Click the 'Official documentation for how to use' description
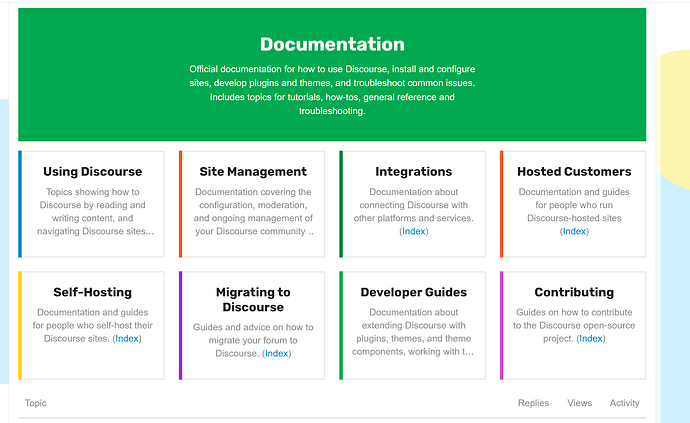The height and width of the screenshot is (423, 690). [x=332, y=90]
